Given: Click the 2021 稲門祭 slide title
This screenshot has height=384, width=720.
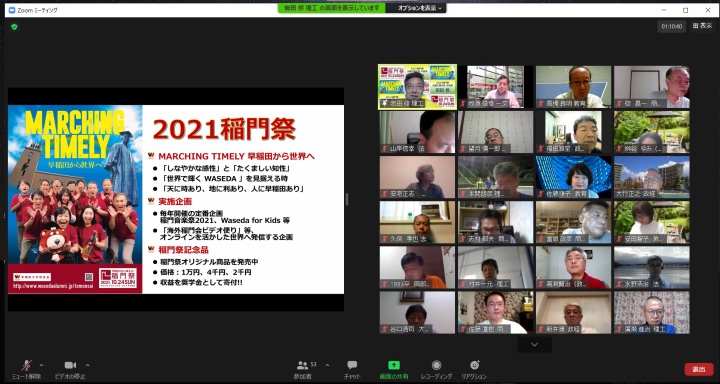Looking at the screenshot, I should (x=224, y=130).
